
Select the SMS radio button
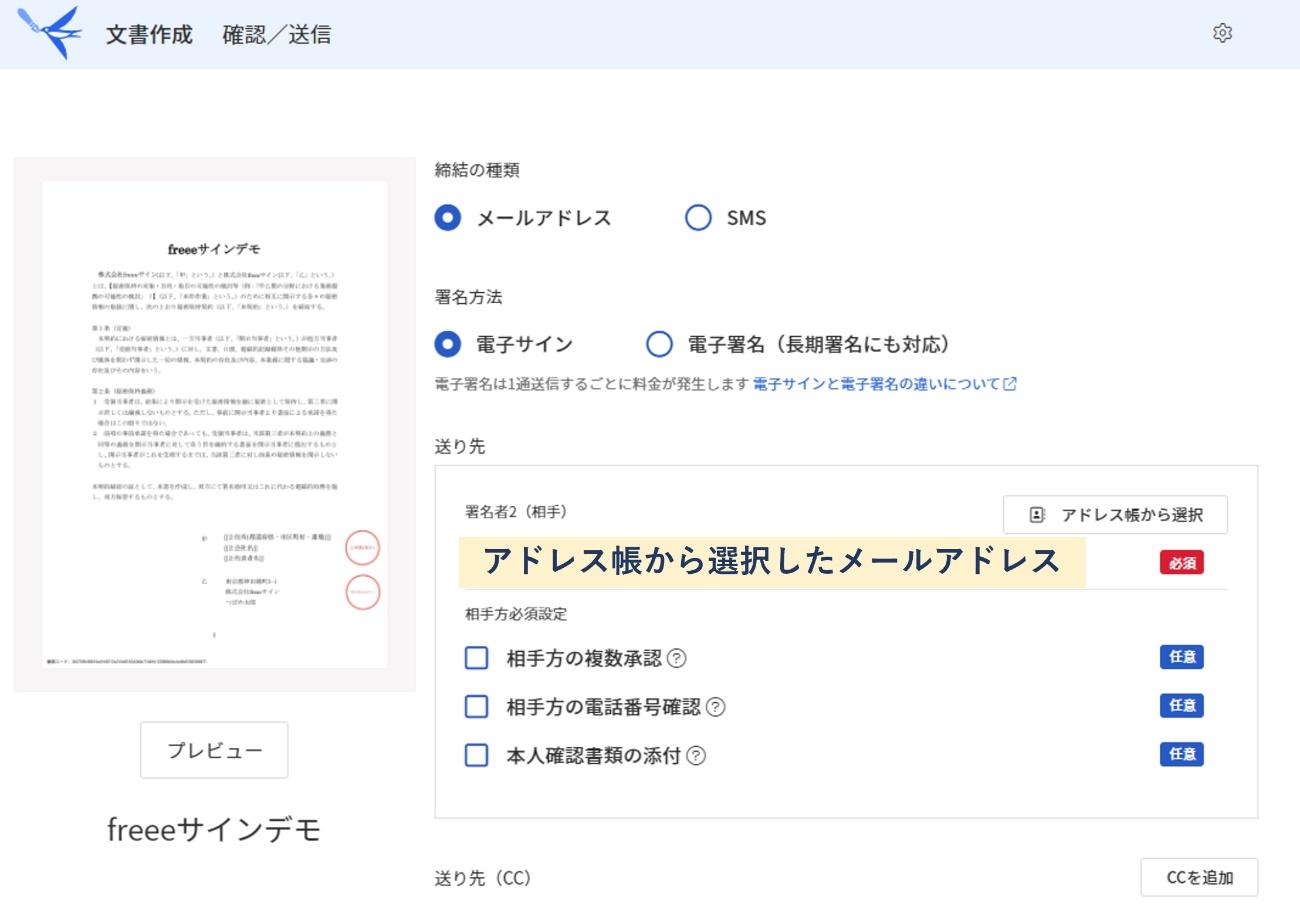point(698,218)
